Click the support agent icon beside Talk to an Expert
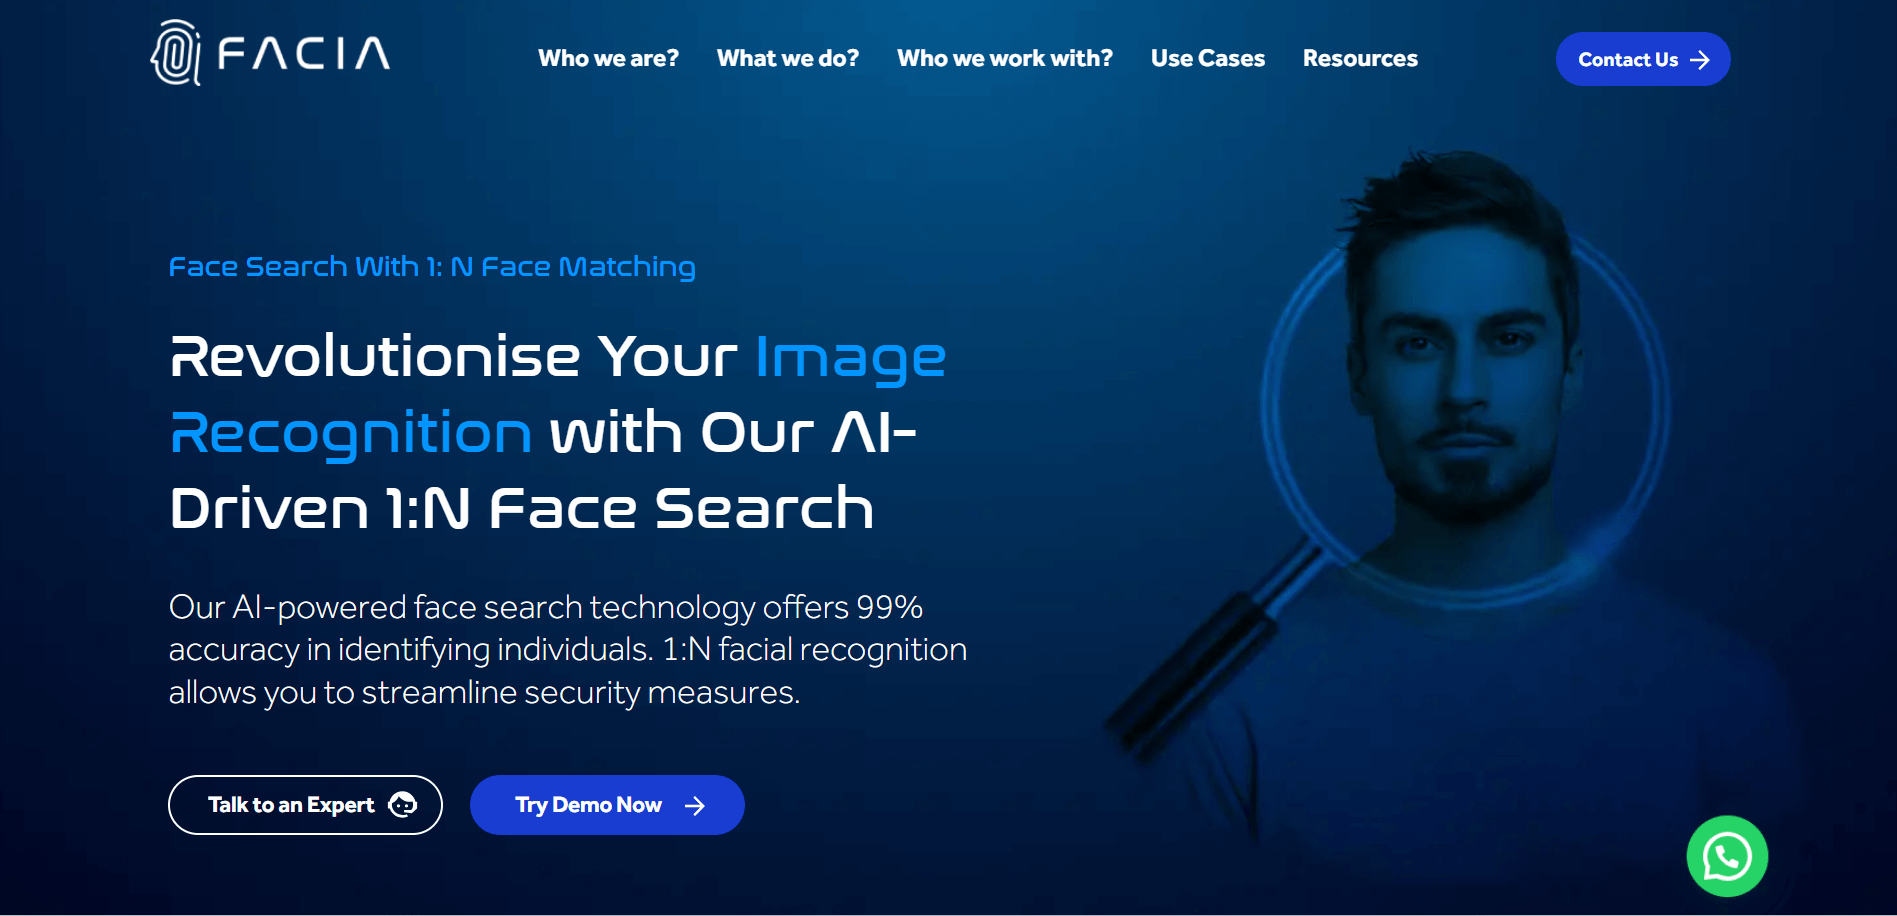Image resolution: width=1897 pixels, height=916 pixels. [x=402, y=805]
